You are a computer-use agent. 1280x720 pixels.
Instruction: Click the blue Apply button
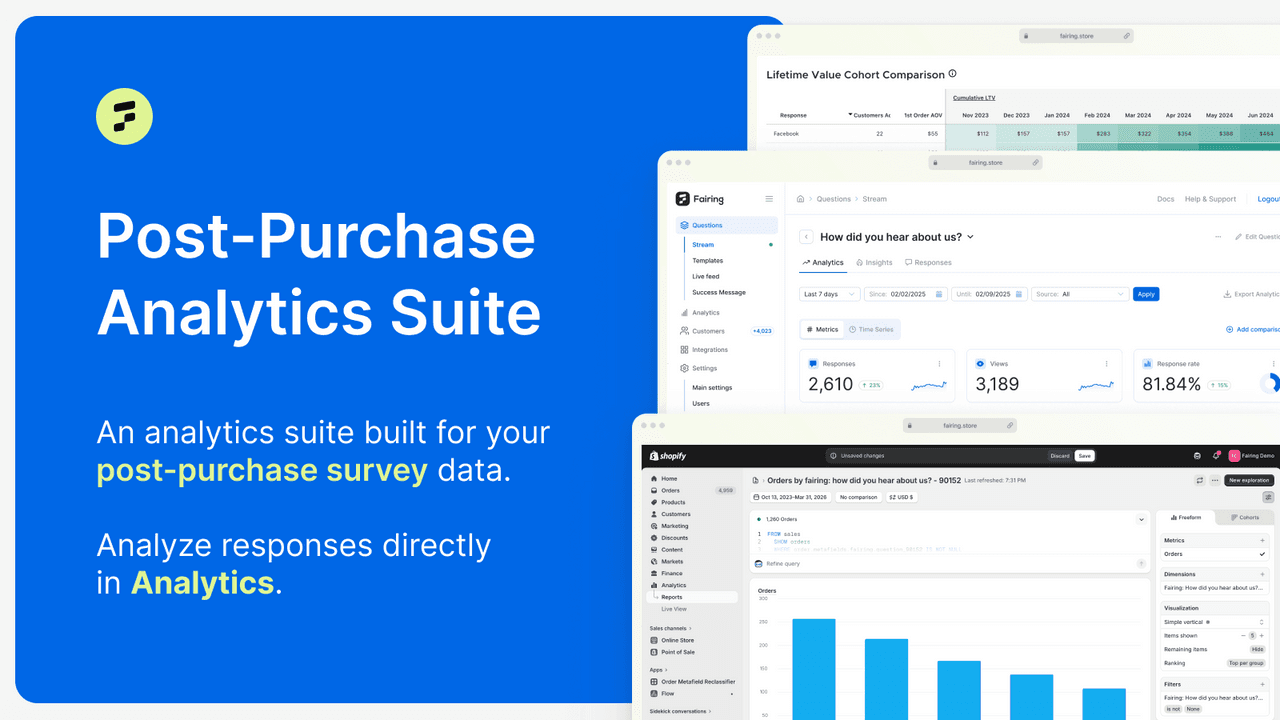point(1146,294)
